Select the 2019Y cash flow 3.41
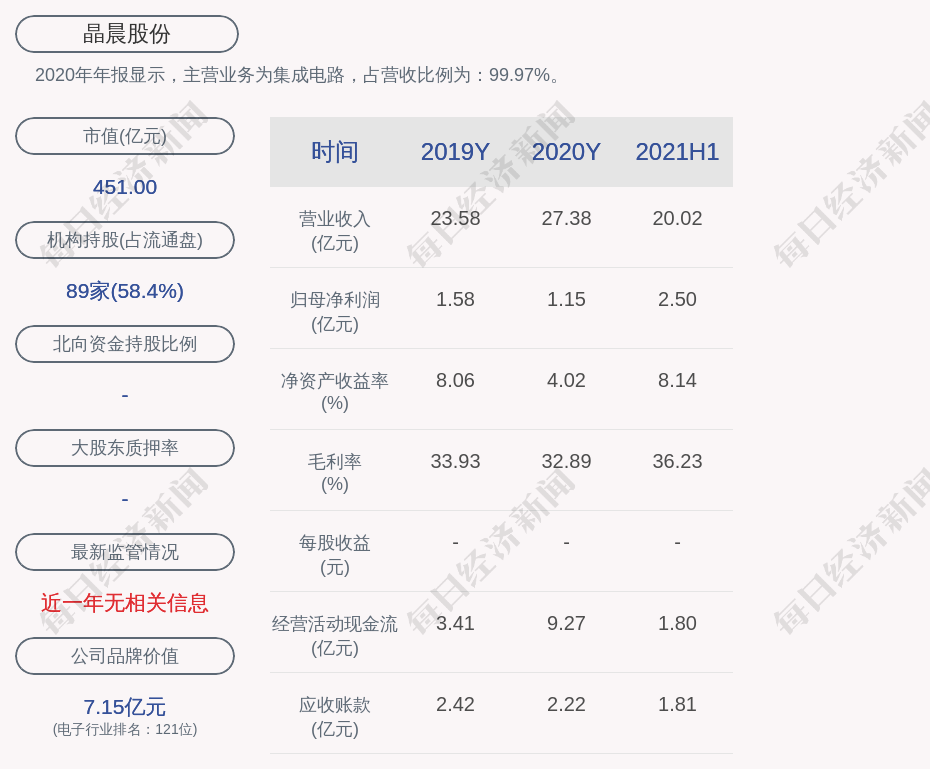The height and width of the screenshot is (769, 930). 455,623
